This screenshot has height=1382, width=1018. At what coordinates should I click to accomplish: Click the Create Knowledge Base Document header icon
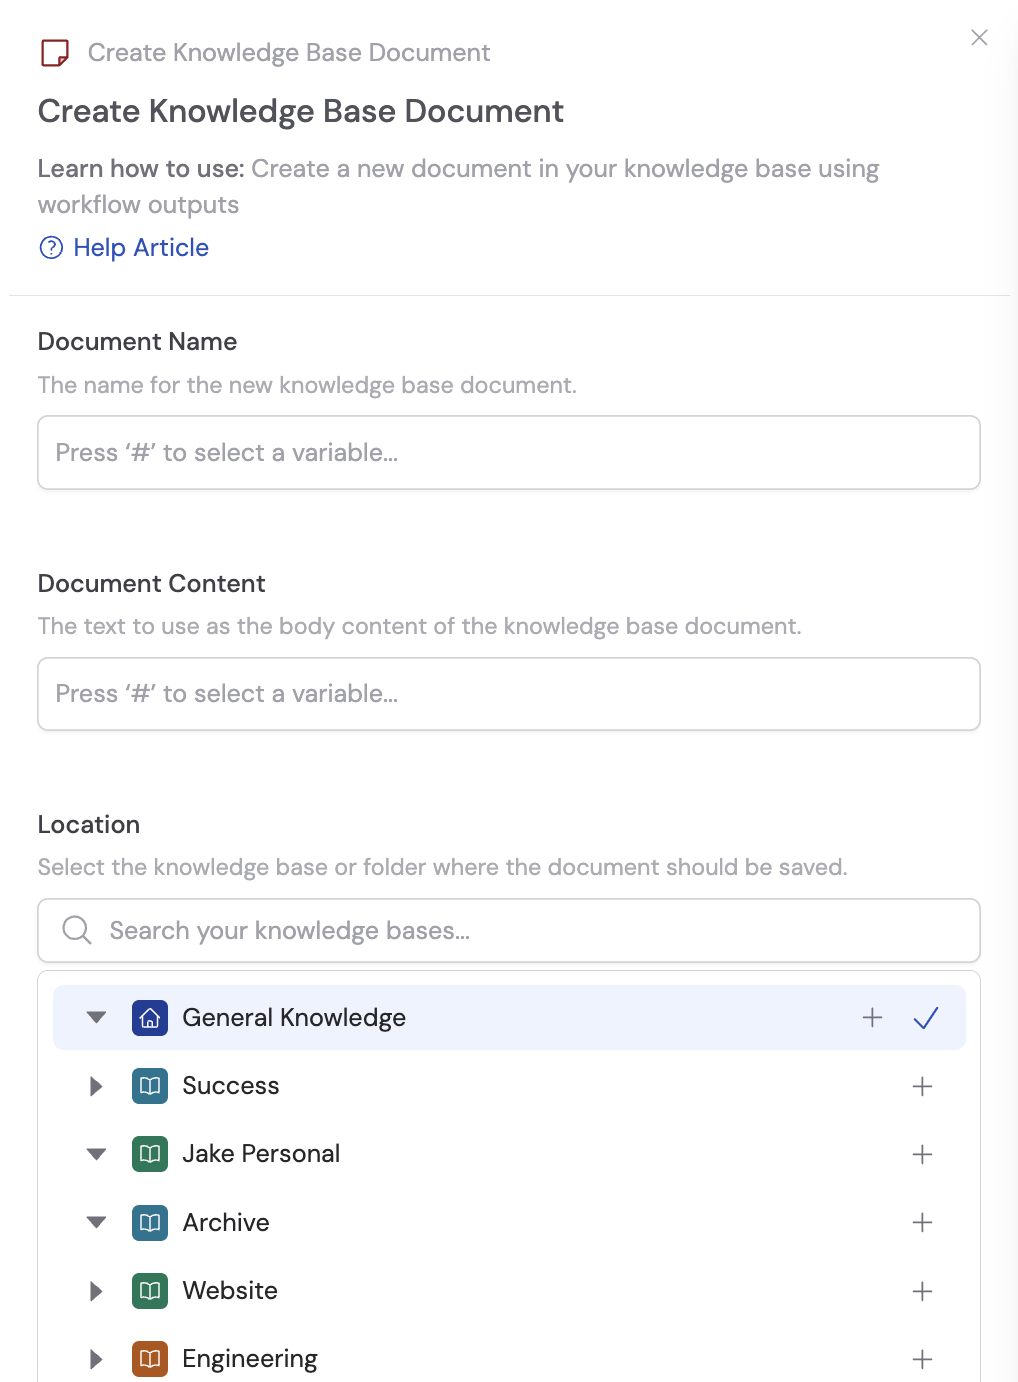point(55,53)
